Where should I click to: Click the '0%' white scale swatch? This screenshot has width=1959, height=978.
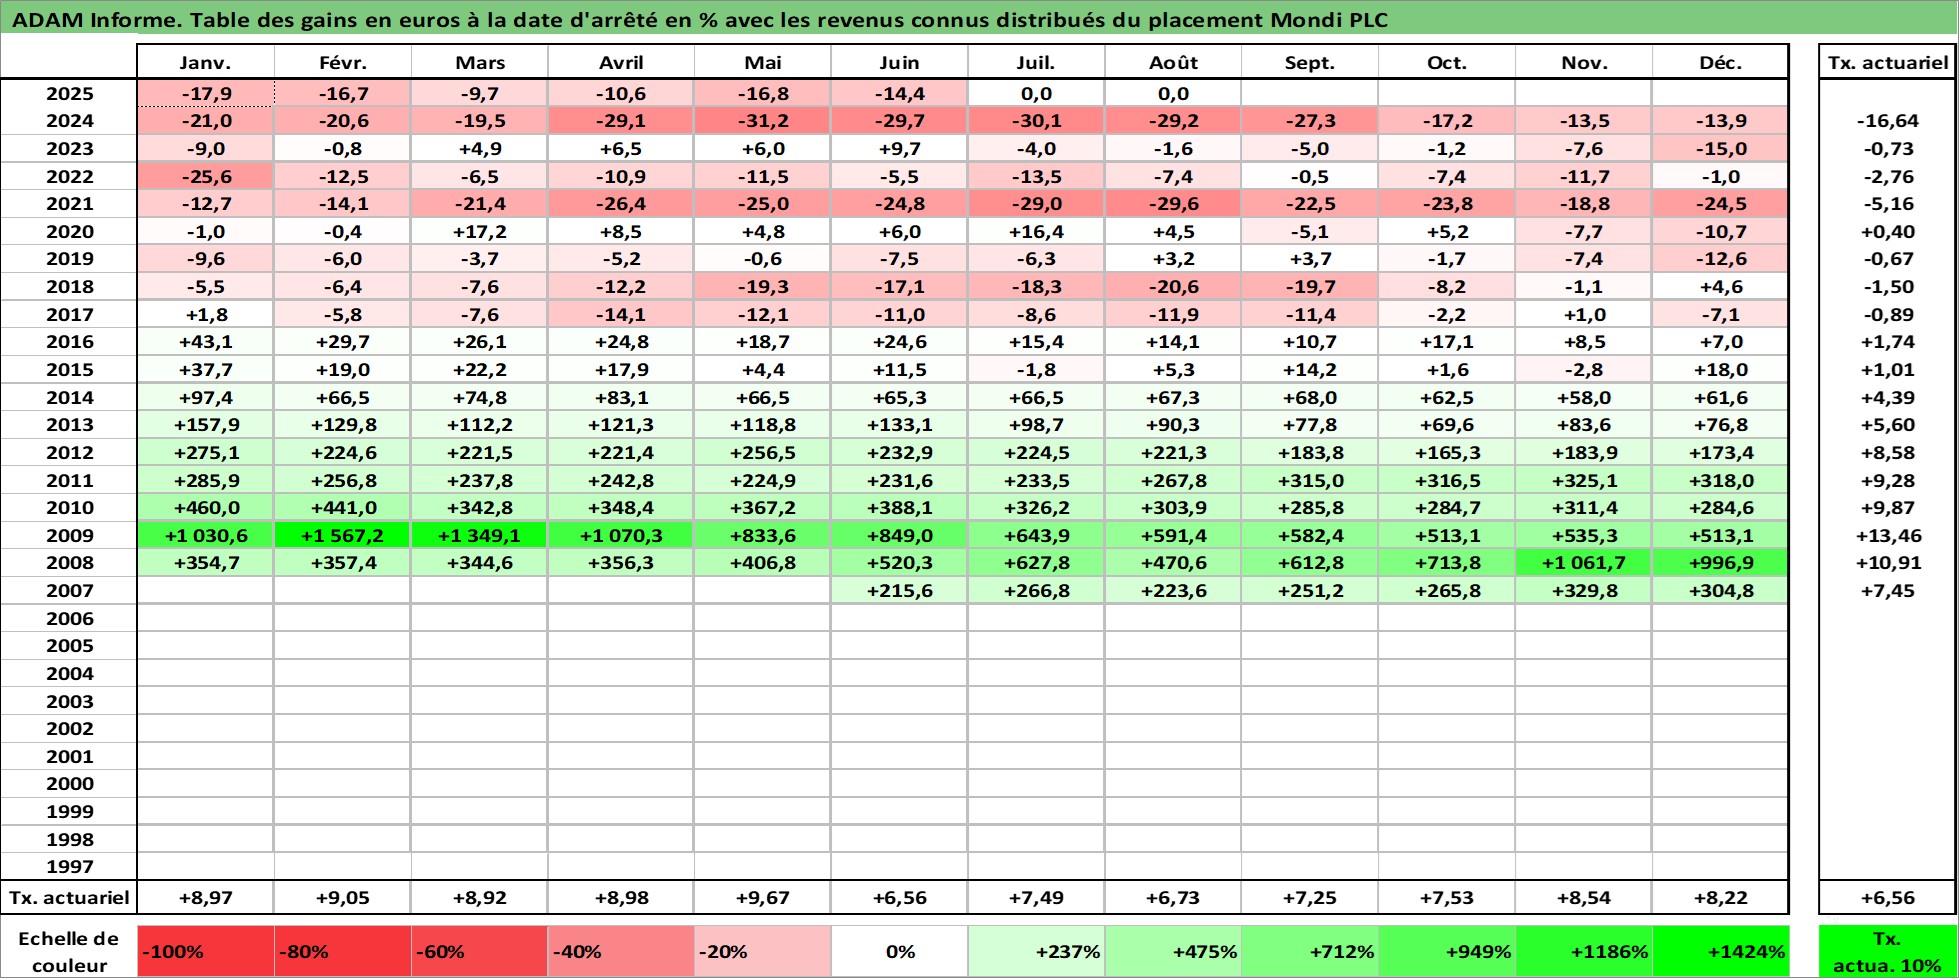899,951
